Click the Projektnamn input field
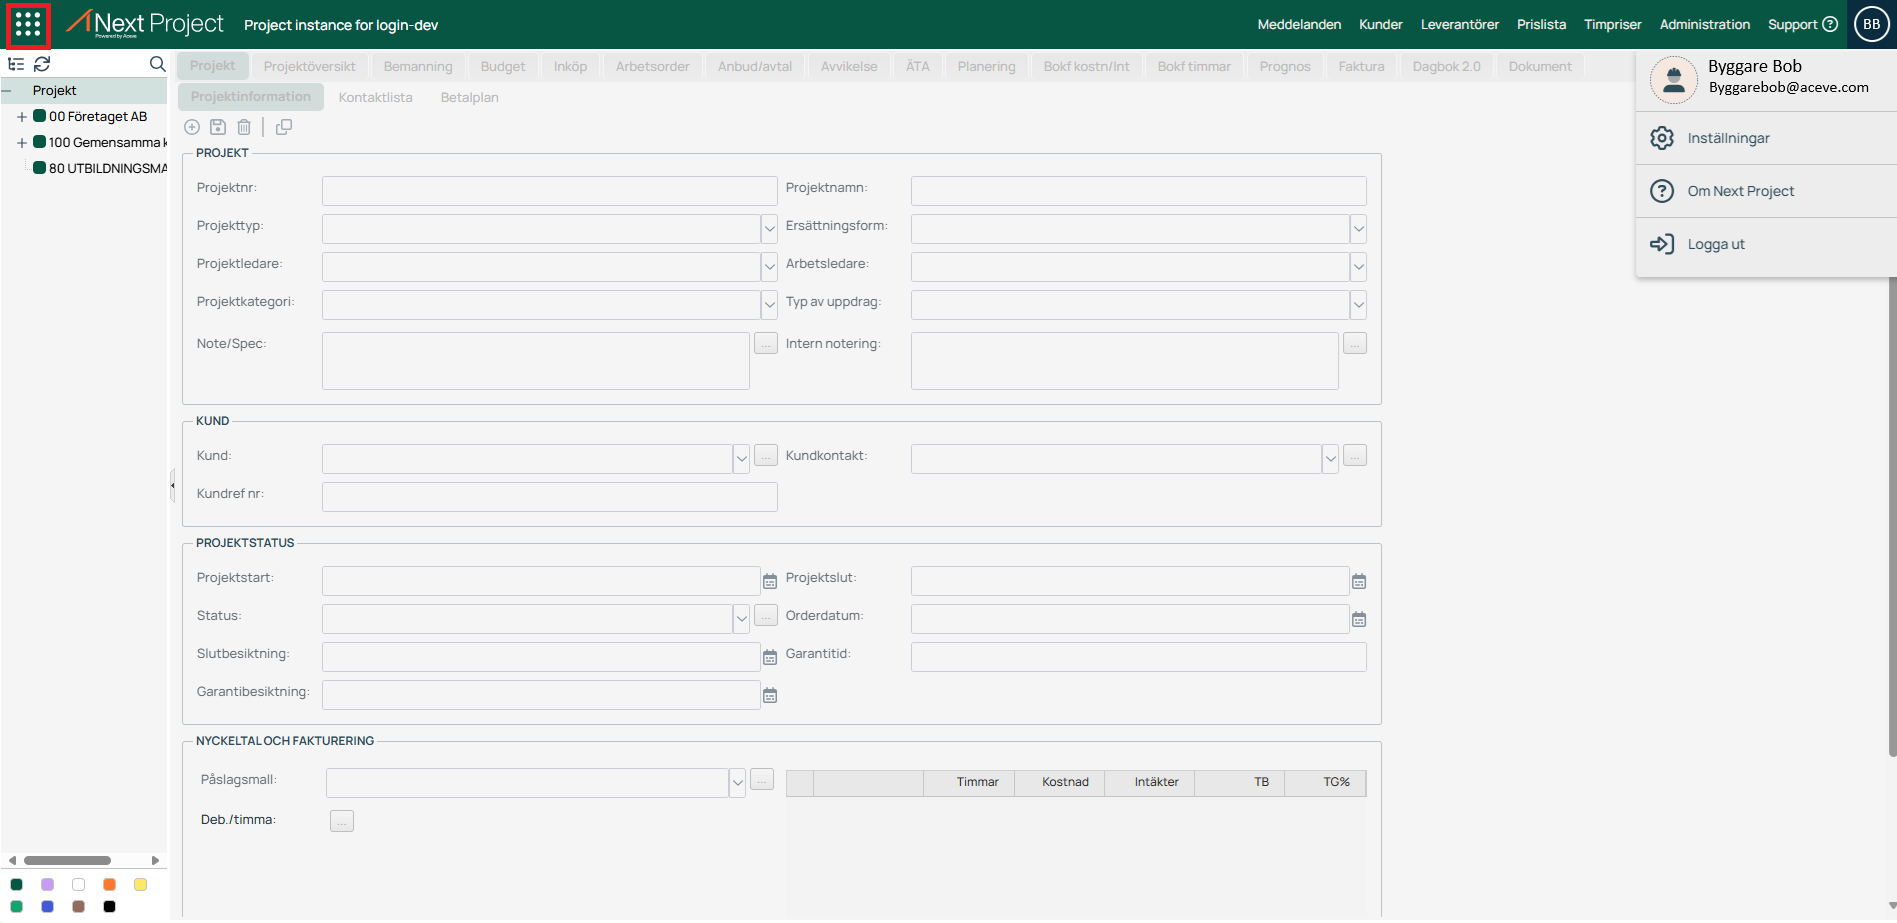The height and width of the screenshot is (923, 1897). [x=1138, y=191]
